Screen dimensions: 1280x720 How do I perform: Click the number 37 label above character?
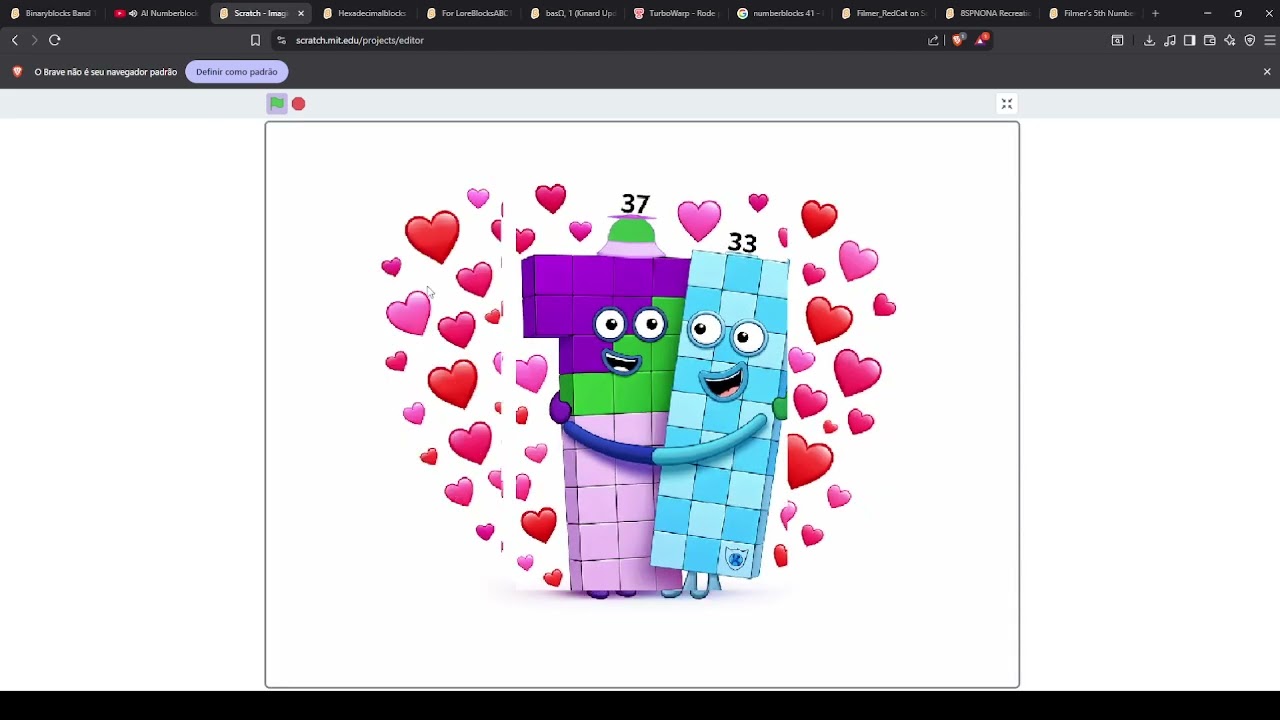click(635, 204)
